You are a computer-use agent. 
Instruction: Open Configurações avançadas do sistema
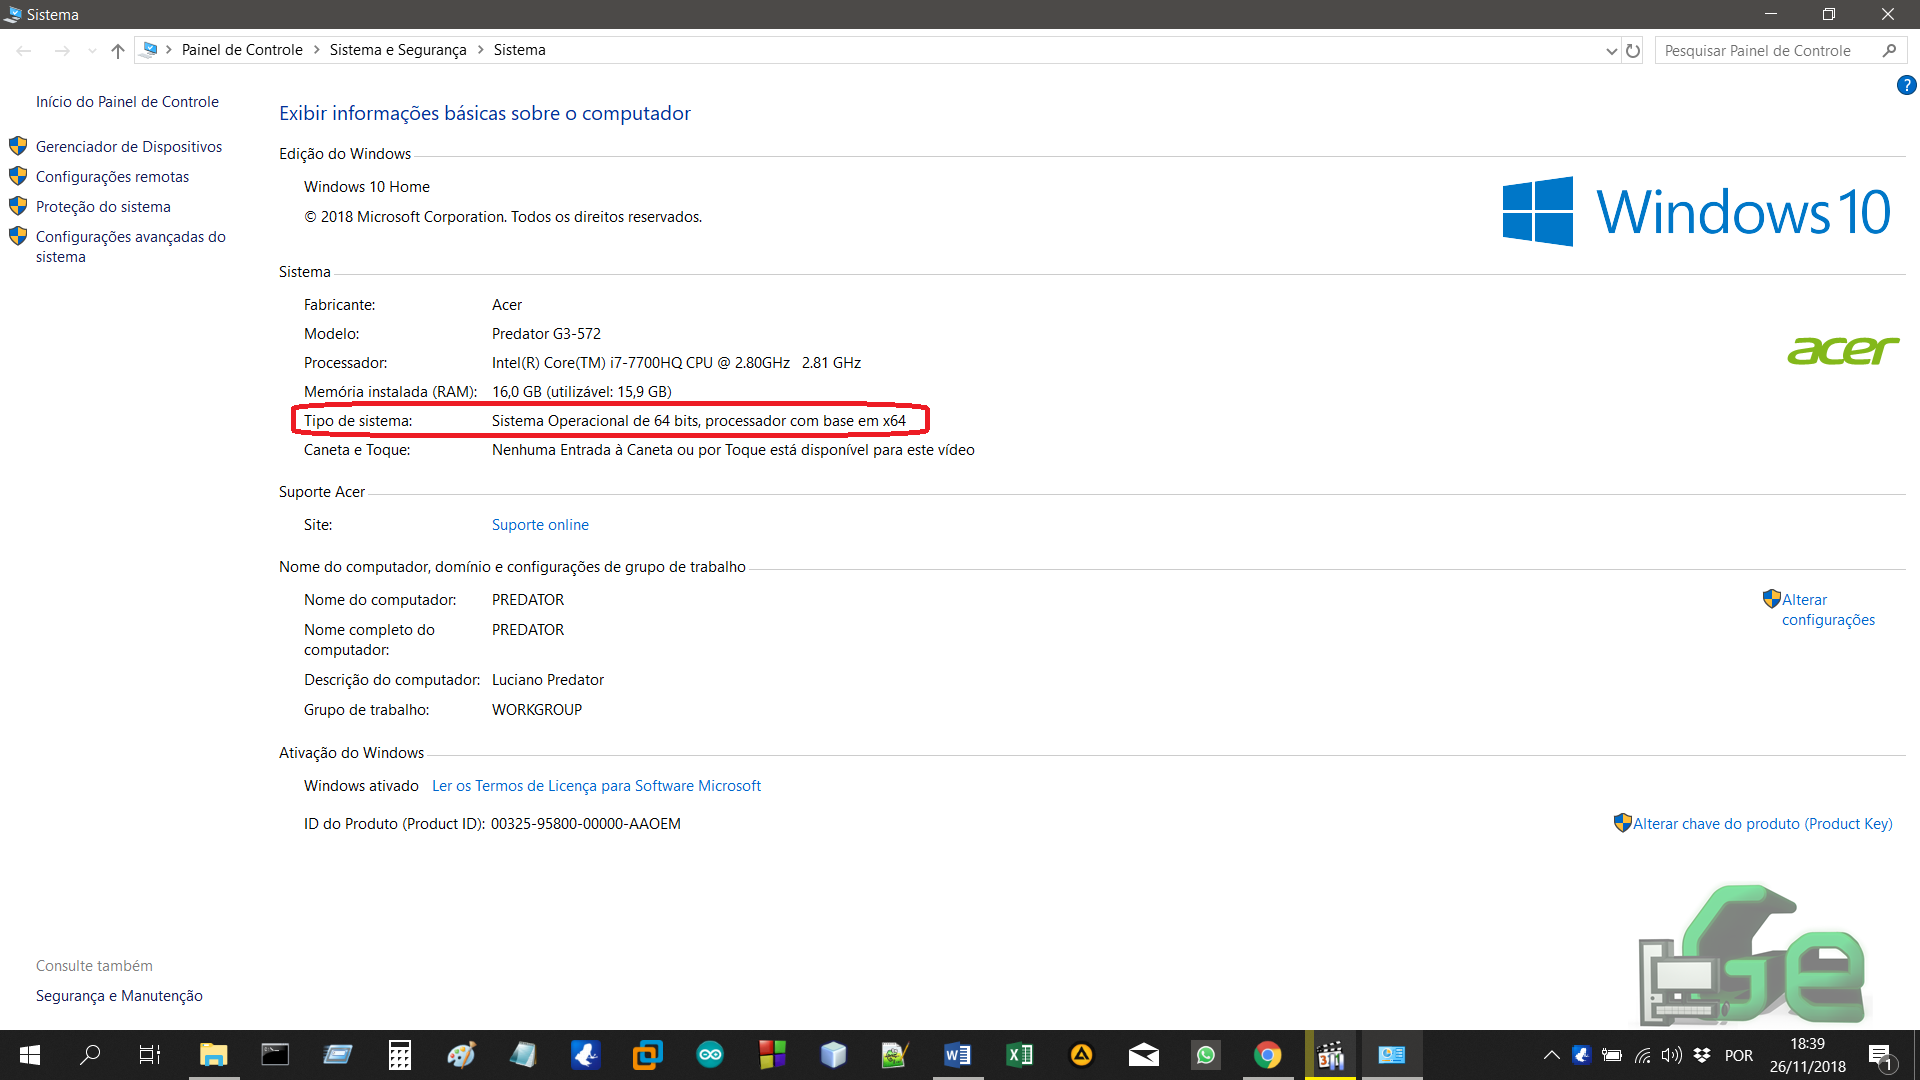pyautogui.click(x=131, y=247)
